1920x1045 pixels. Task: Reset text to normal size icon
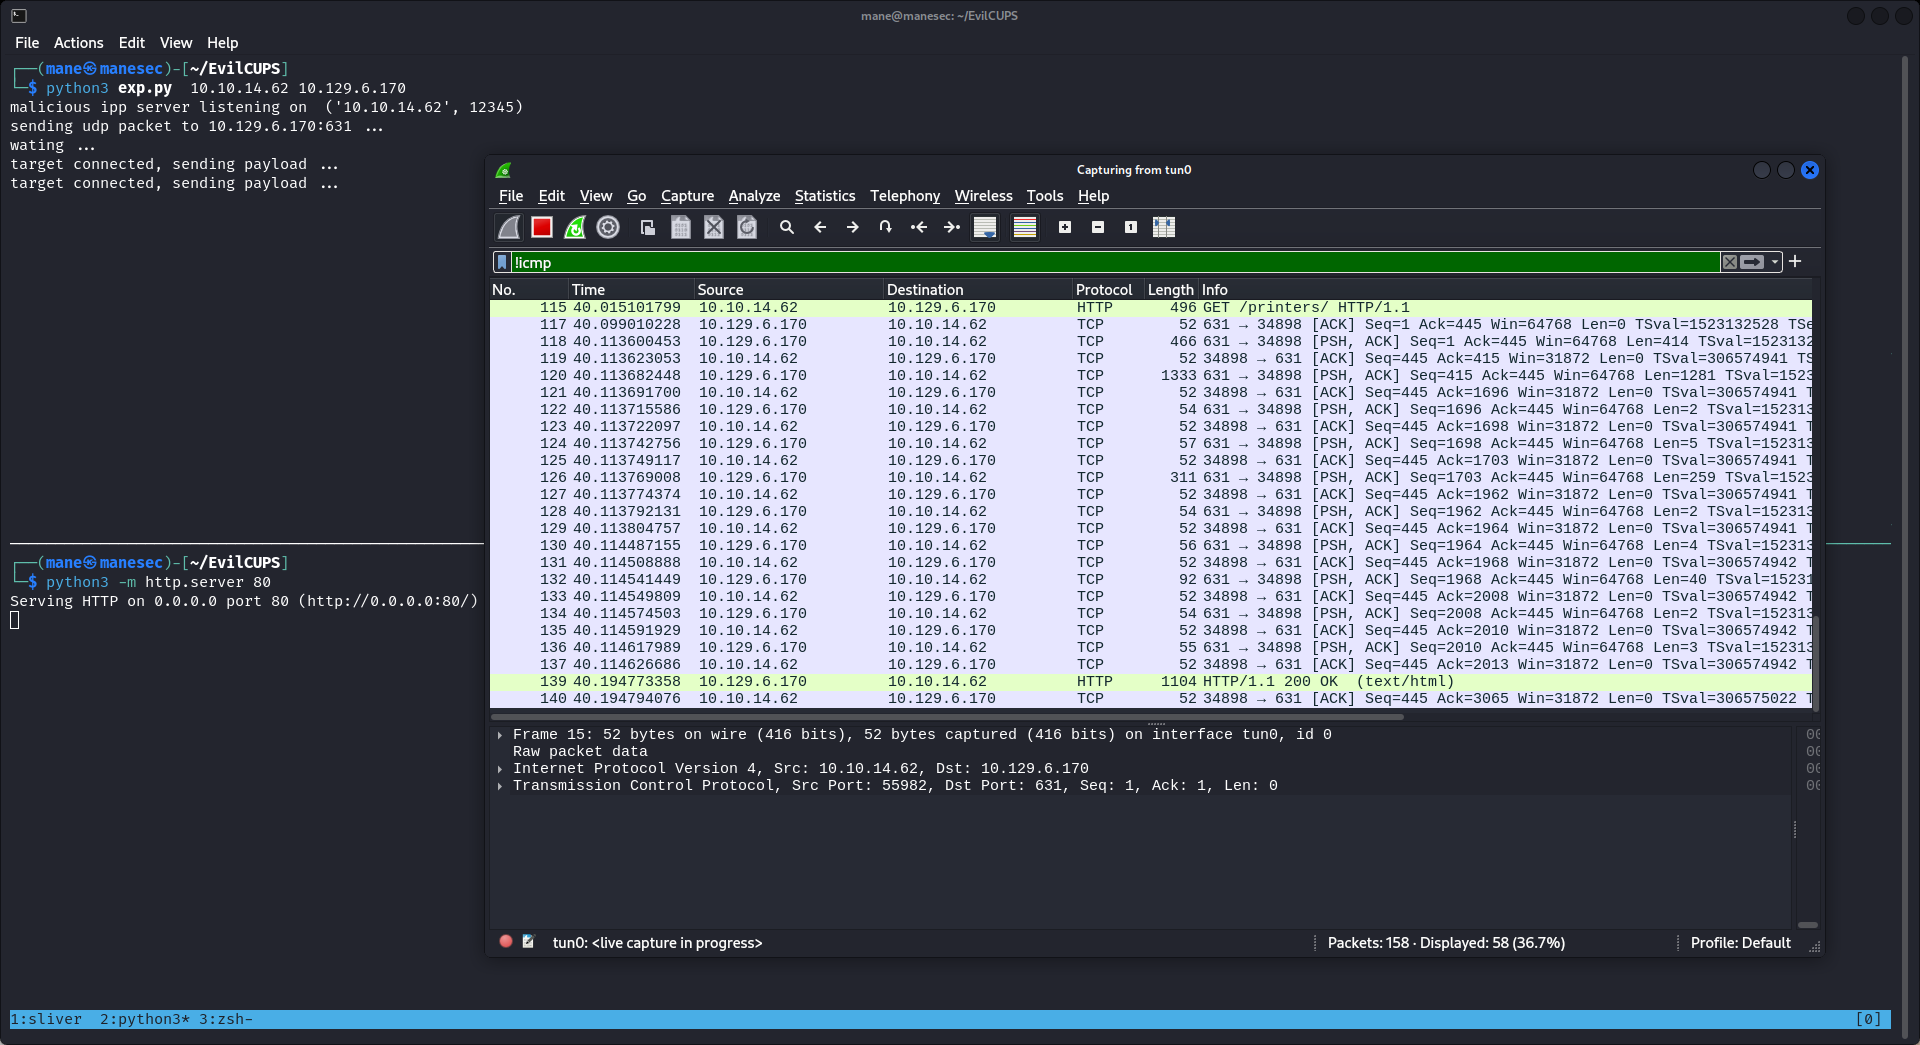[1131, 228]
